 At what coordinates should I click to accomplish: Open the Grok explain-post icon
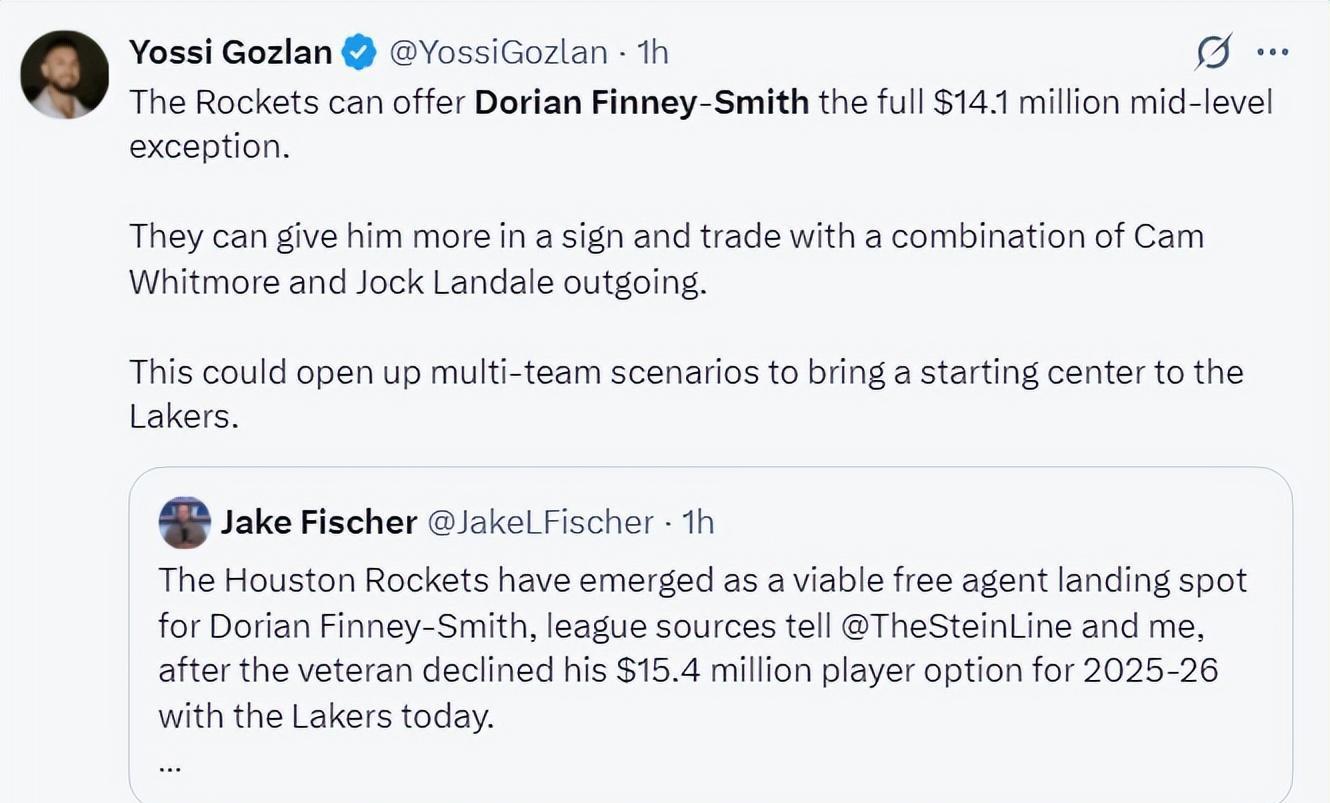(x=1213, y=52)
